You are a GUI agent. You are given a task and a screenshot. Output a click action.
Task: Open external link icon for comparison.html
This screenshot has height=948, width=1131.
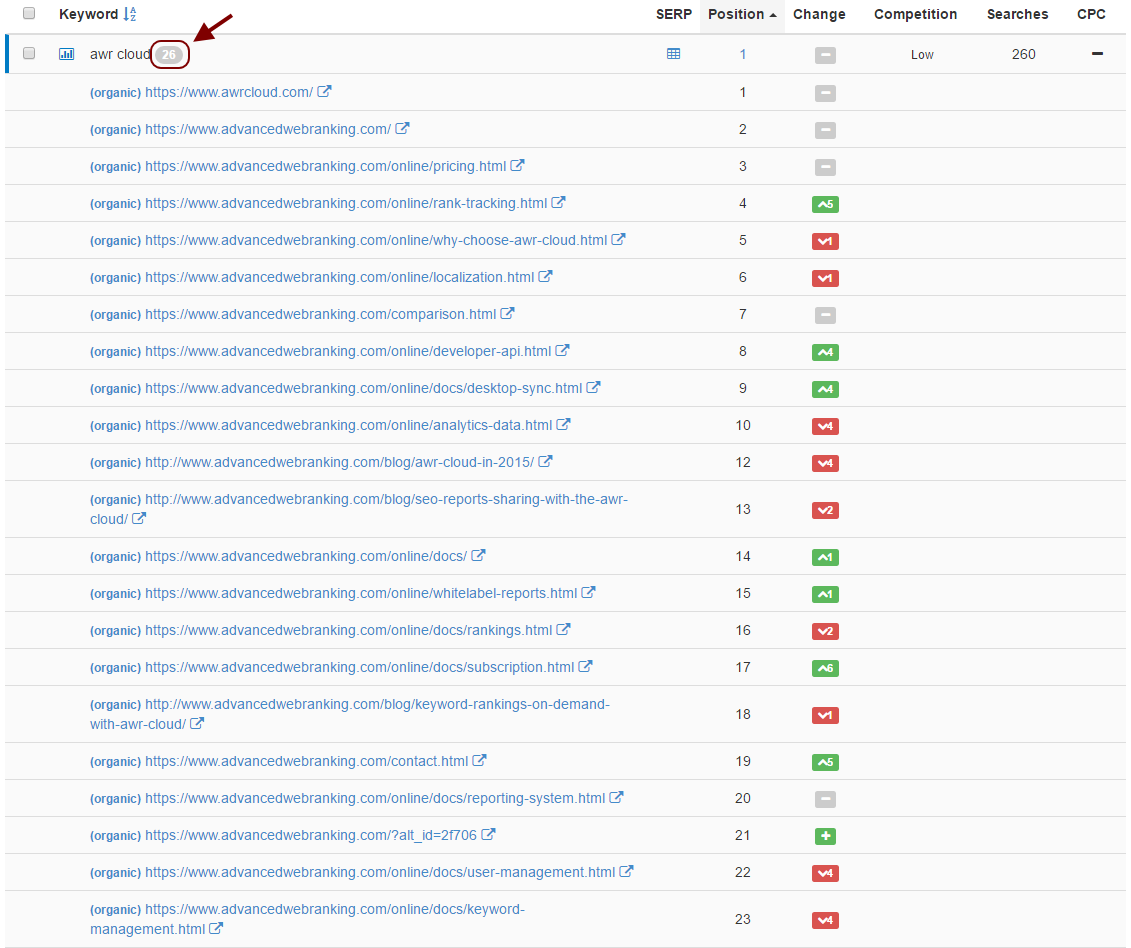[x=507, y=314]
